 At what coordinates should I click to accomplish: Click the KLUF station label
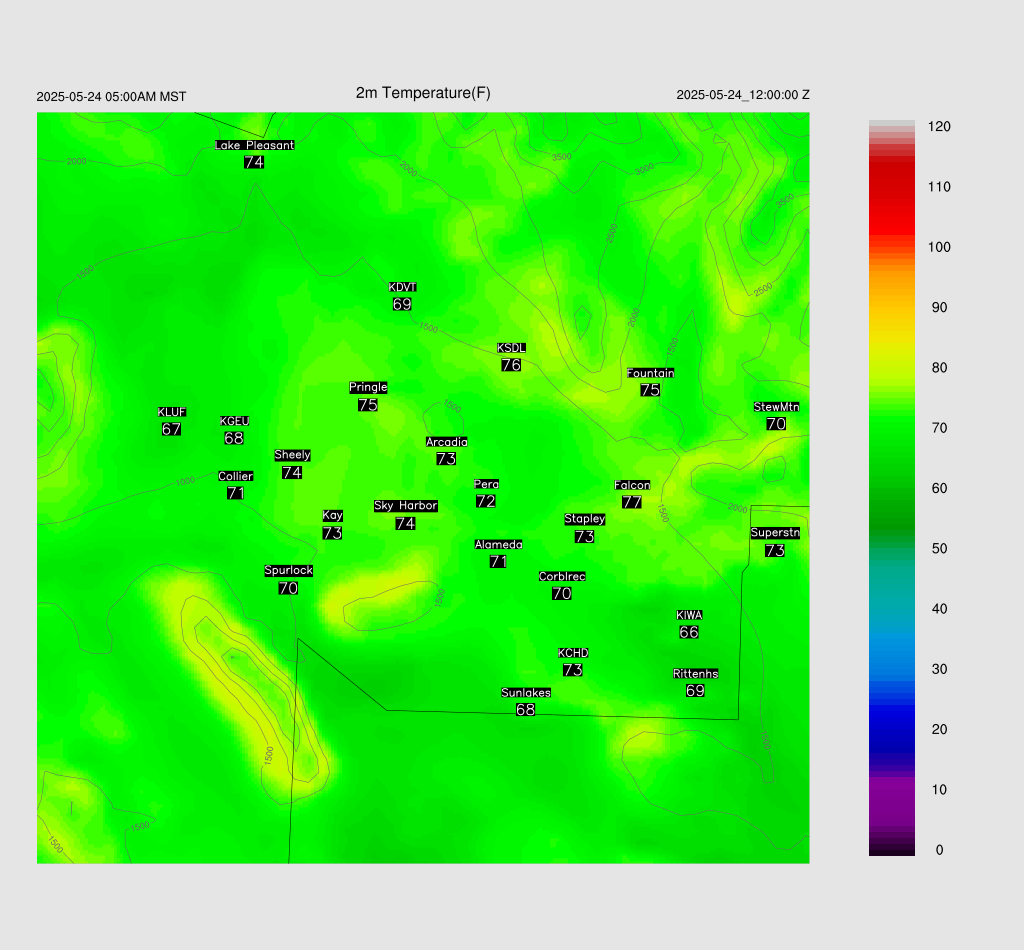pos(172,412)
